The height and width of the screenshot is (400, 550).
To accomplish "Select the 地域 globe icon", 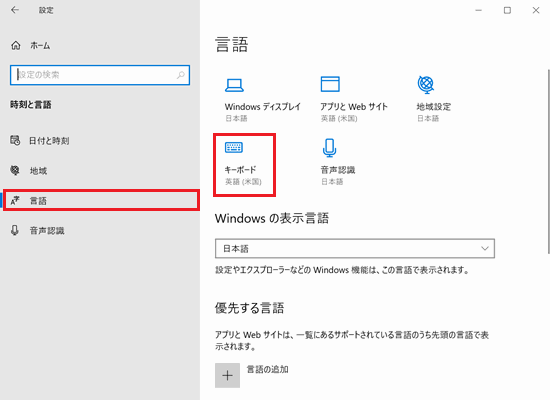I will tap(15, 171).
